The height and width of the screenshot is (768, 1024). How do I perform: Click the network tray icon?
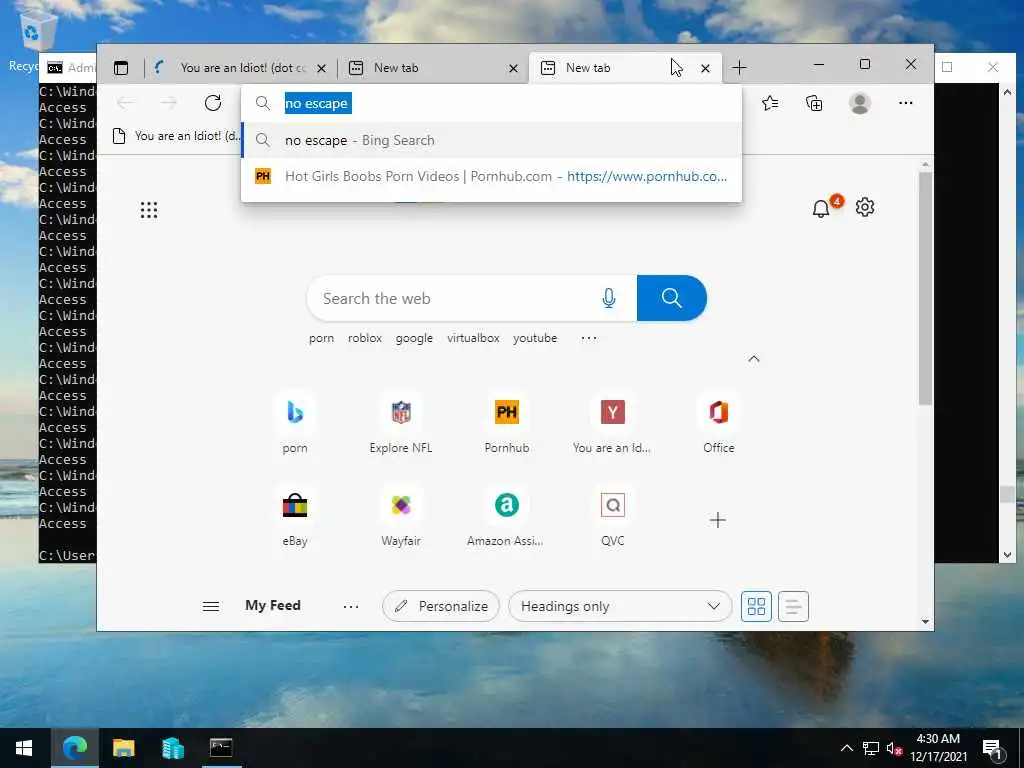pos(871,748)
